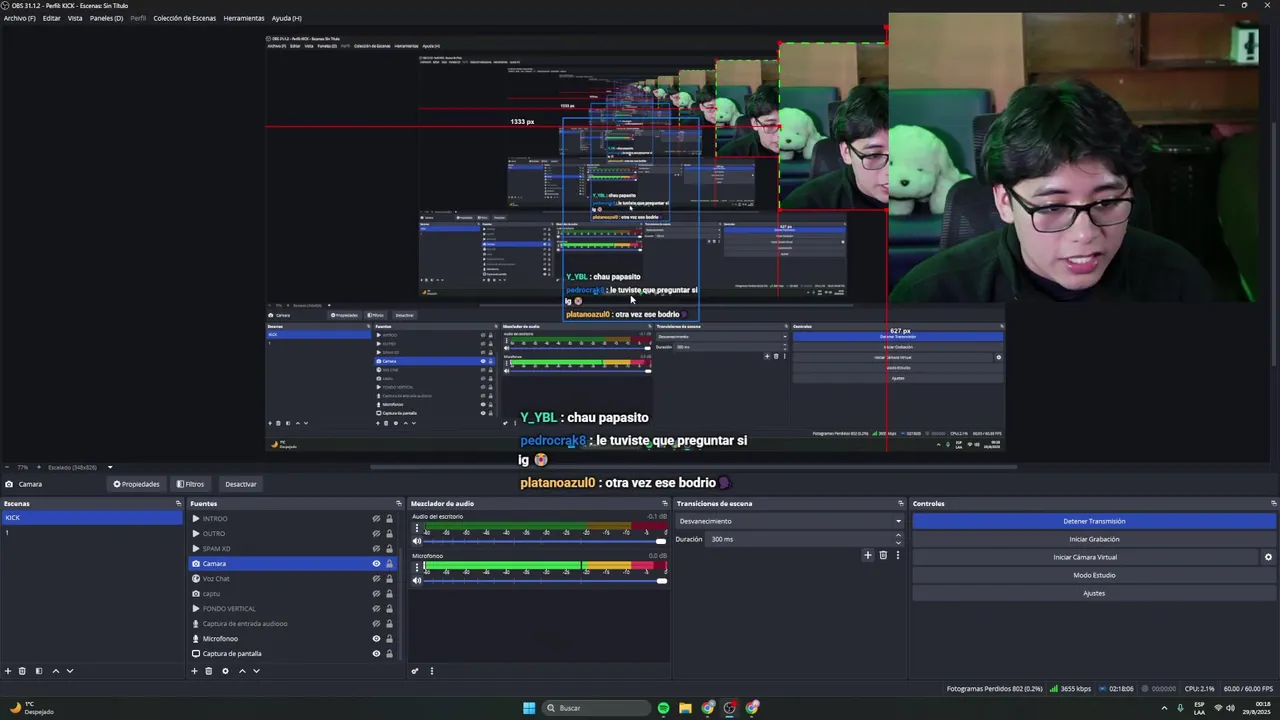Image resolution: width=1280 pixels, height=720 pixels.
Task: Open advanced audio properties gears icon in mixer
Action: point(415,671)
